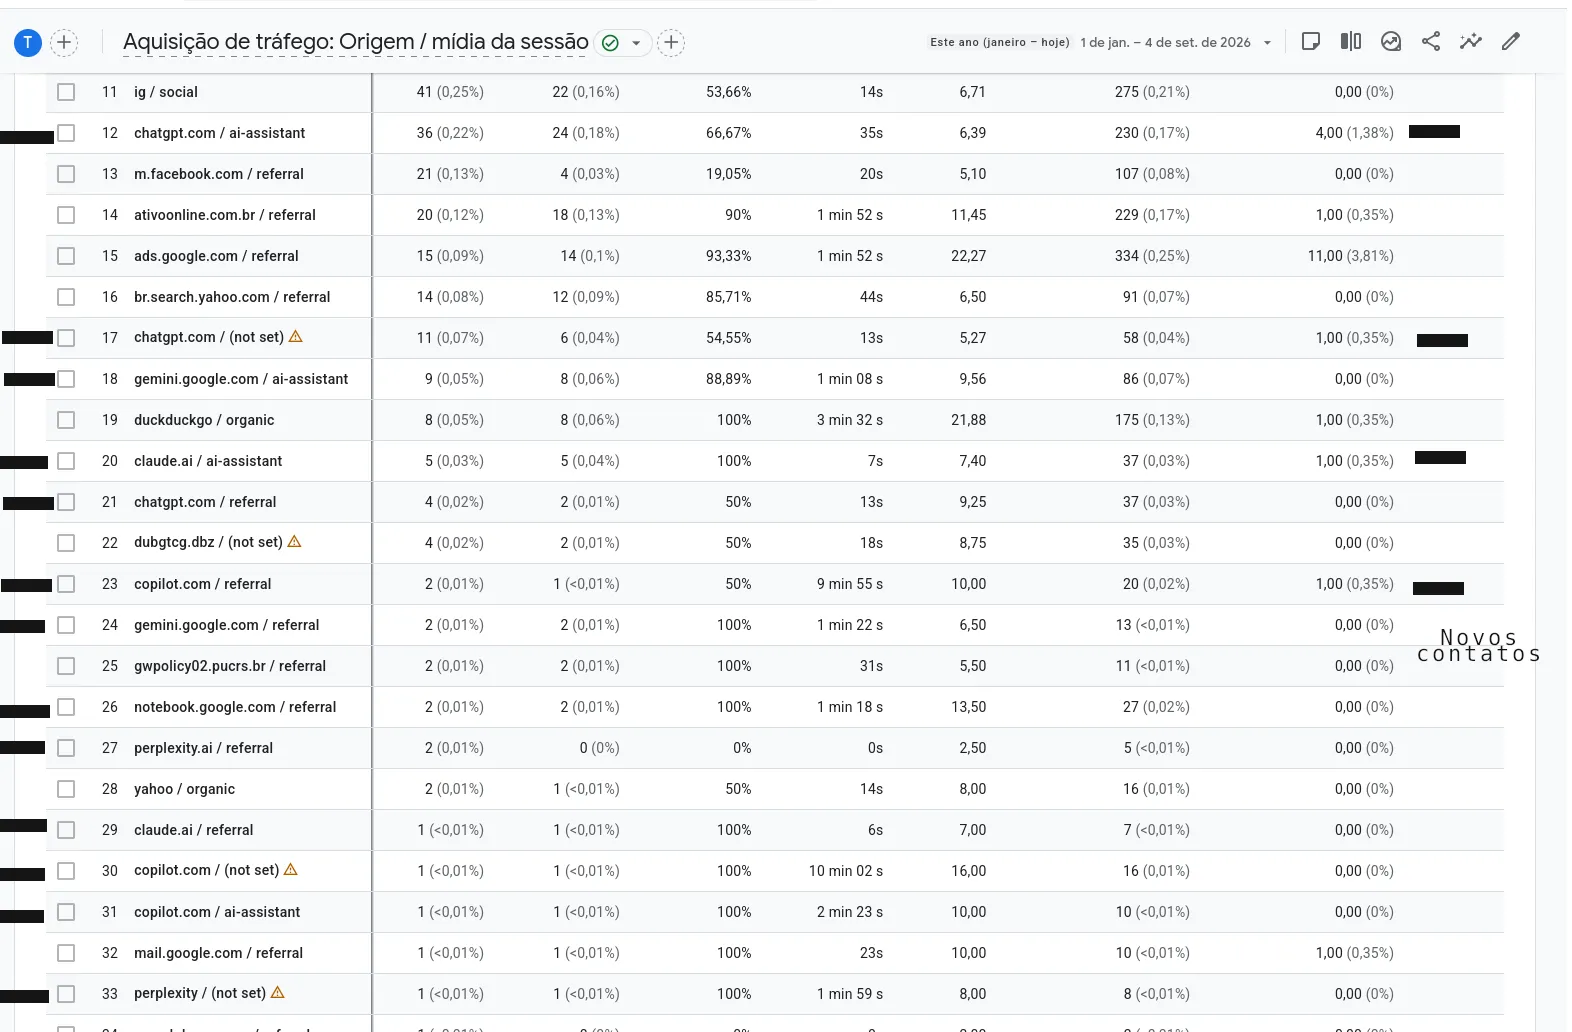This screenshot has height=1032, width=1572.
Task: Tick the claude.ai / ai-assistant checkbox
Action: pyautogui.click(x=66, y=461)
